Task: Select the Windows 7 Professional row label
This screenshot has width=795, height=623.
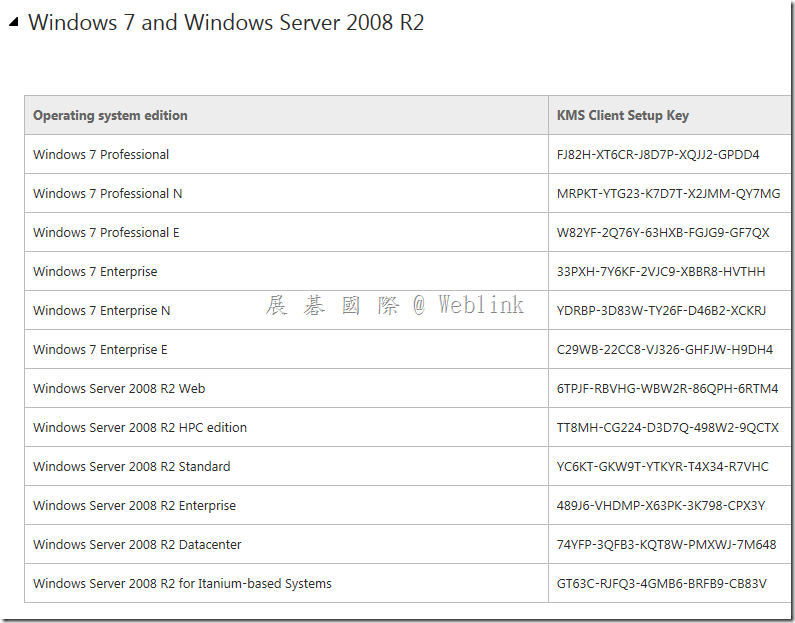Action: 101,155
